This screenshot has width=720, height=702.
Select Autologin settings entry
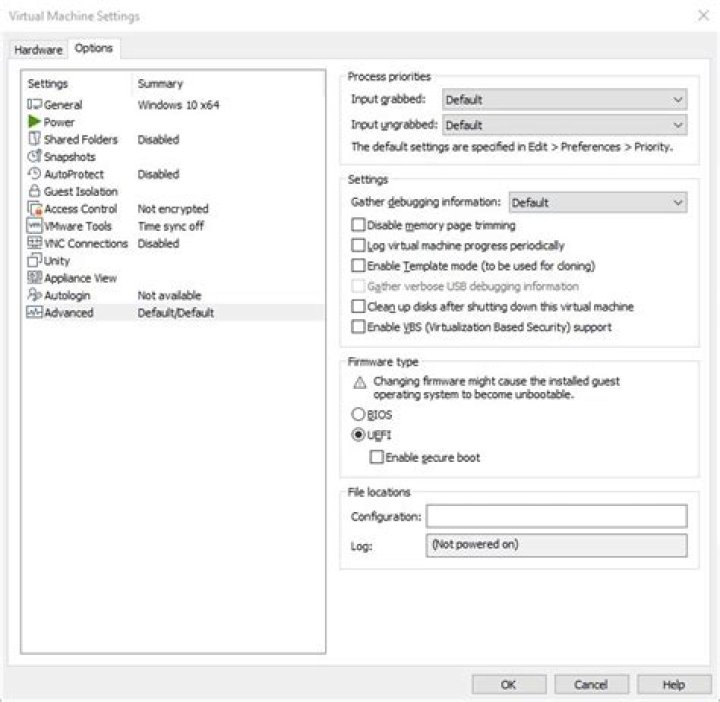click(x=67, y=295)
